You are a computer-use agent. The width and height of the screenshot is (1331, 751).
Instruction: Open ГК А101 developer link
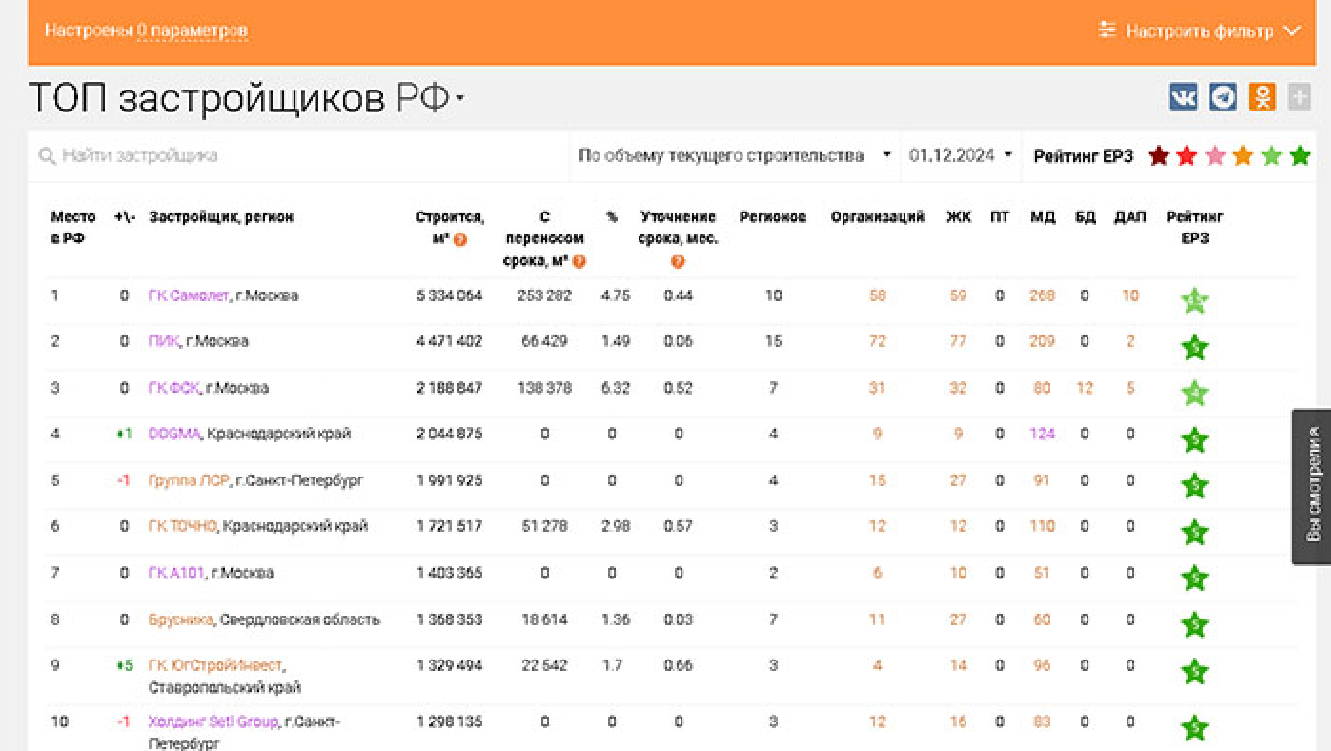pyautogui.click(x=176, y=573)
